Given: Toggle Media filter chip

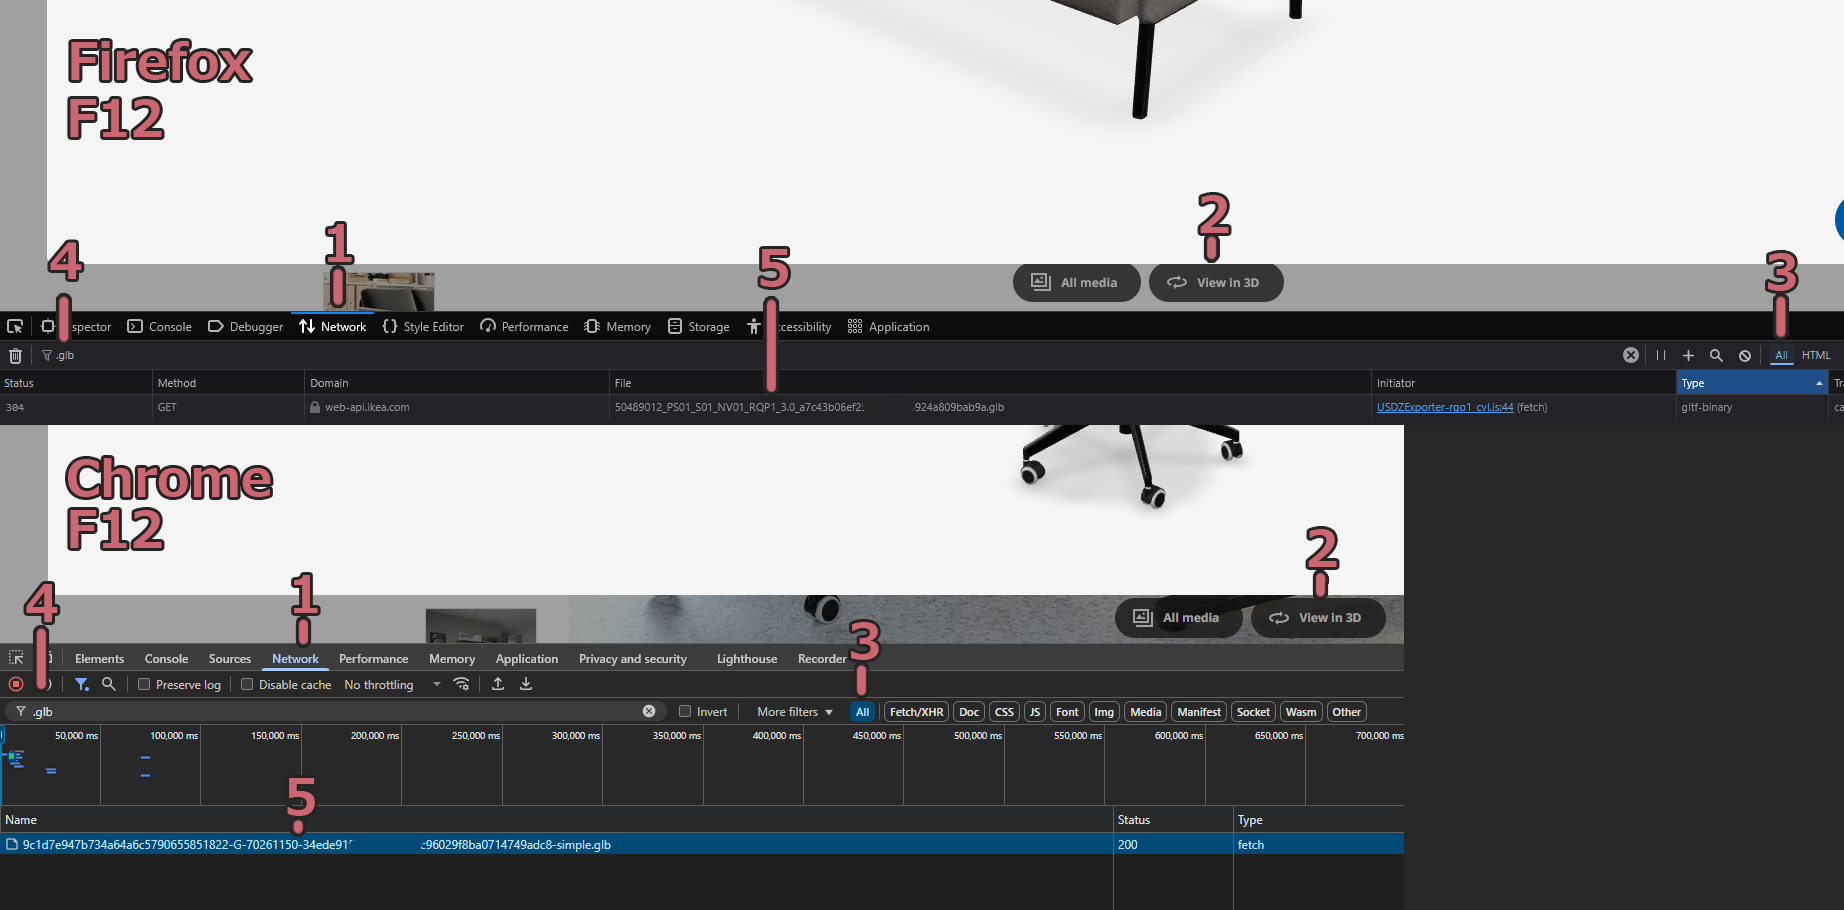Looking at the screenshot, I should (x=1146, y=712).
